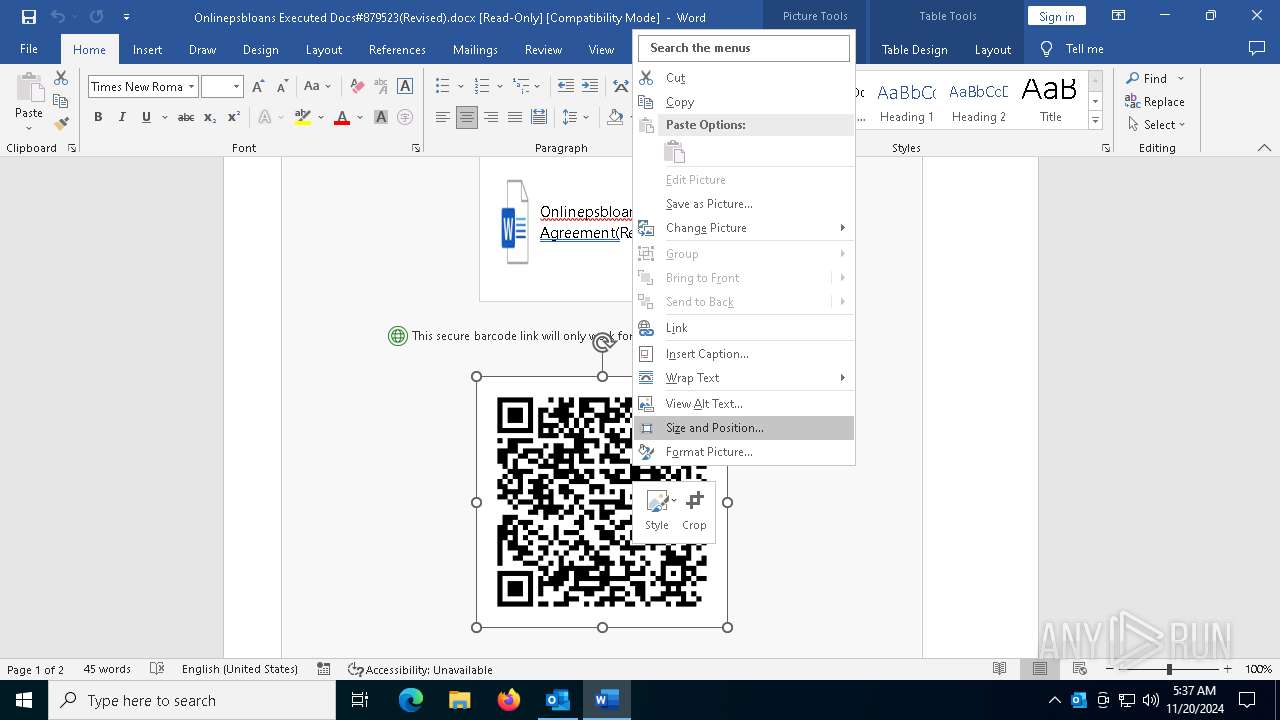Click the Save icon in title bar
The image size is (1280, 720).
click(x=28, y=17)
